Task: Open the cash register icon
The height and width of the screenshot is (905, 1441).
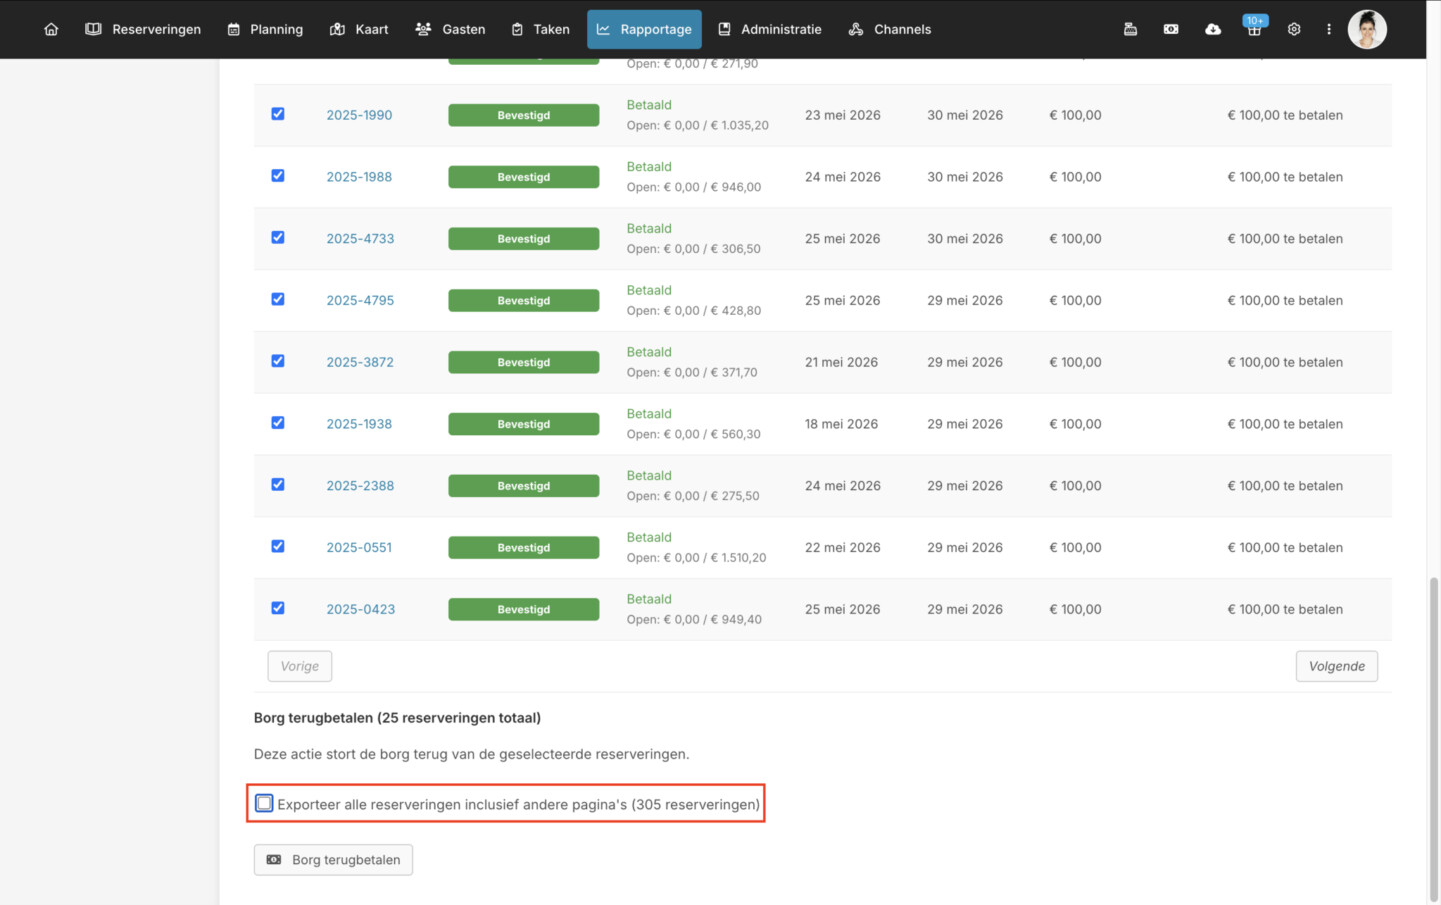Action: (x=1130, y=29)
